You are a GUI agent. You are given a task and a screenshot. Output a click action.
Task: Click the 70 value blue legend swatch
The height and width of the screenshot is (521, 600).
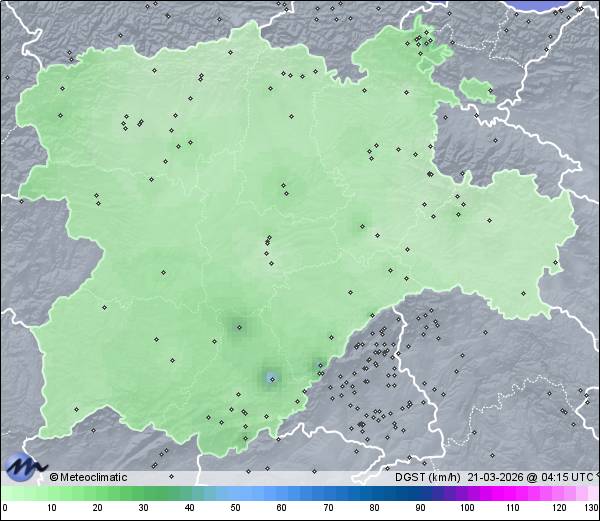coord(328,494)
